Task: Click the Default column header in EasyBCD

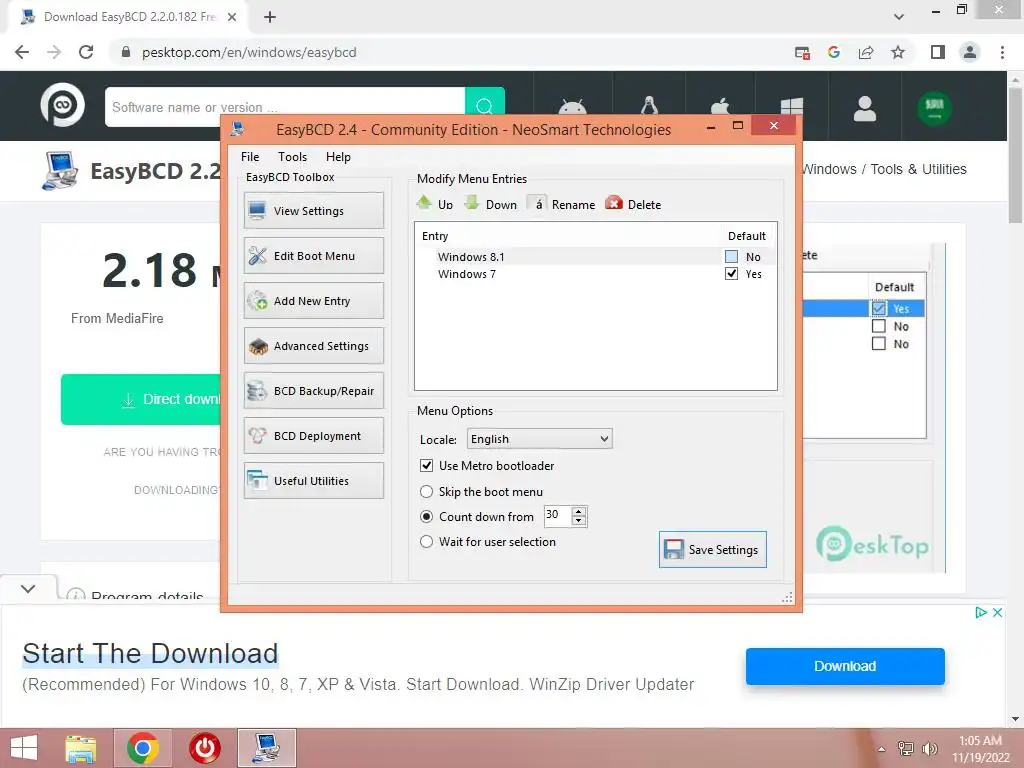Action: 746,236
